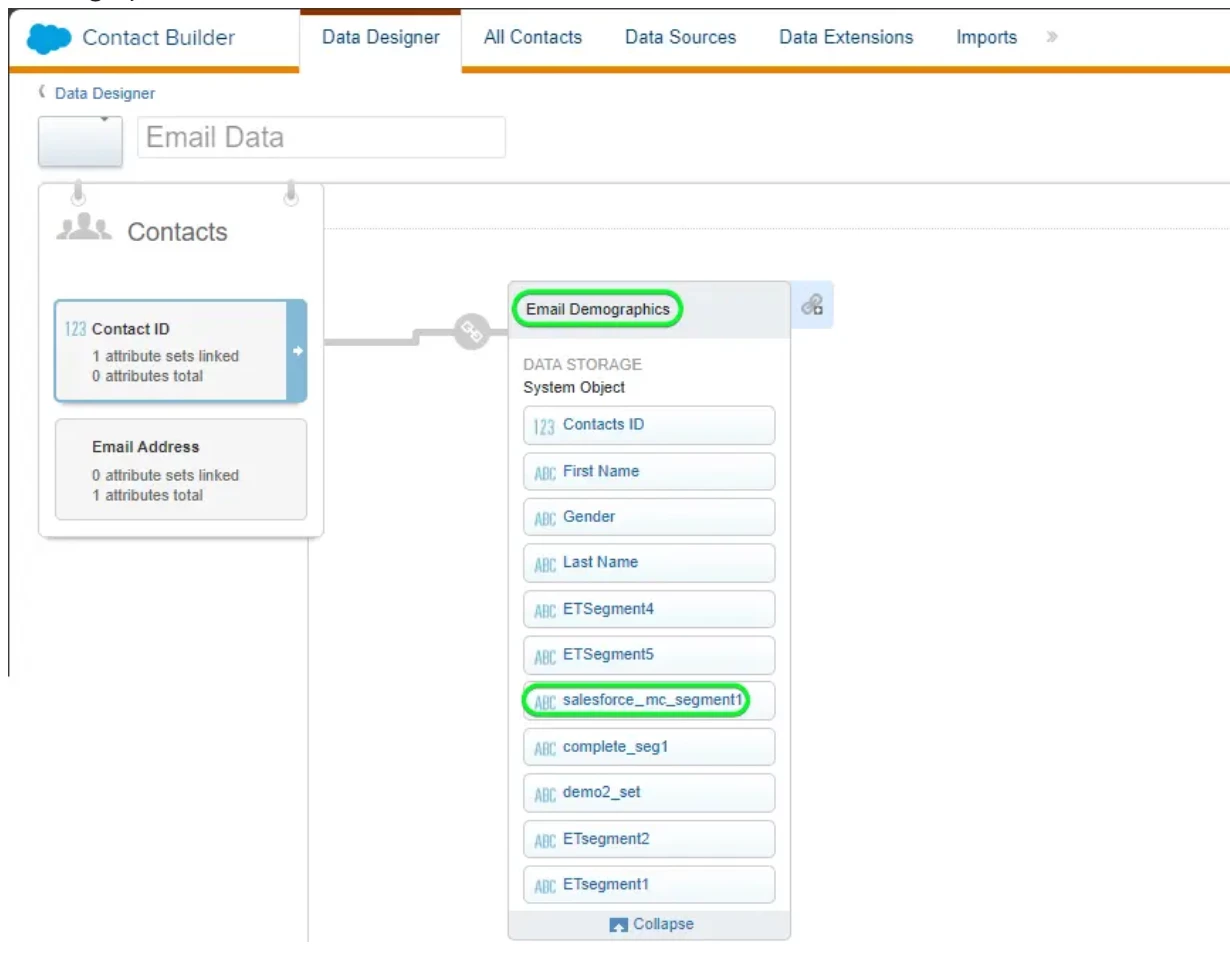Click the Email Data name field
The image size is (1230, 976).
(x=321, y=137)
